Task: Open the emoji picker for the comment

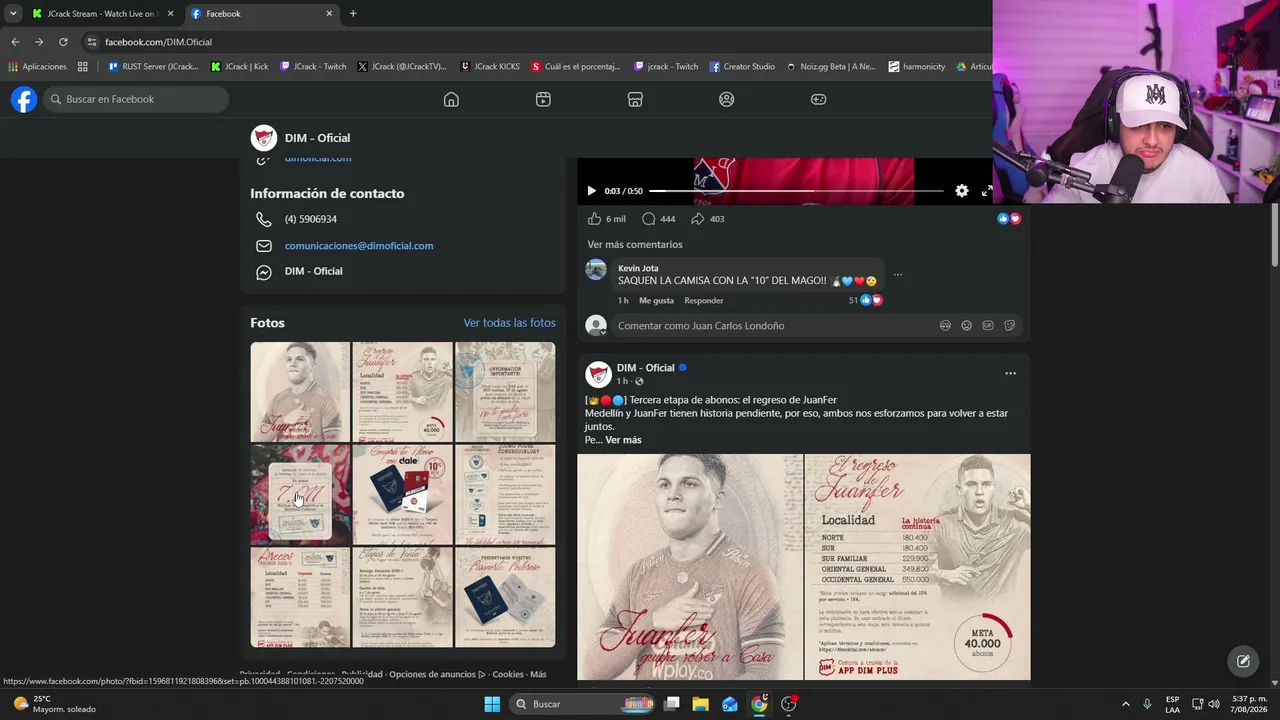Action: click(966, 325)
